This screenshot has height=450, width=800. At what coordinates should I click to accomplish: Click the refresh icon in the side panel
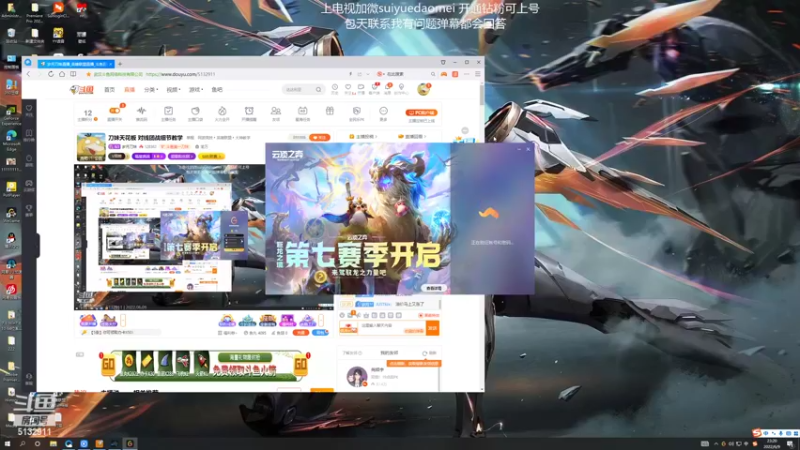coord(424,353)
